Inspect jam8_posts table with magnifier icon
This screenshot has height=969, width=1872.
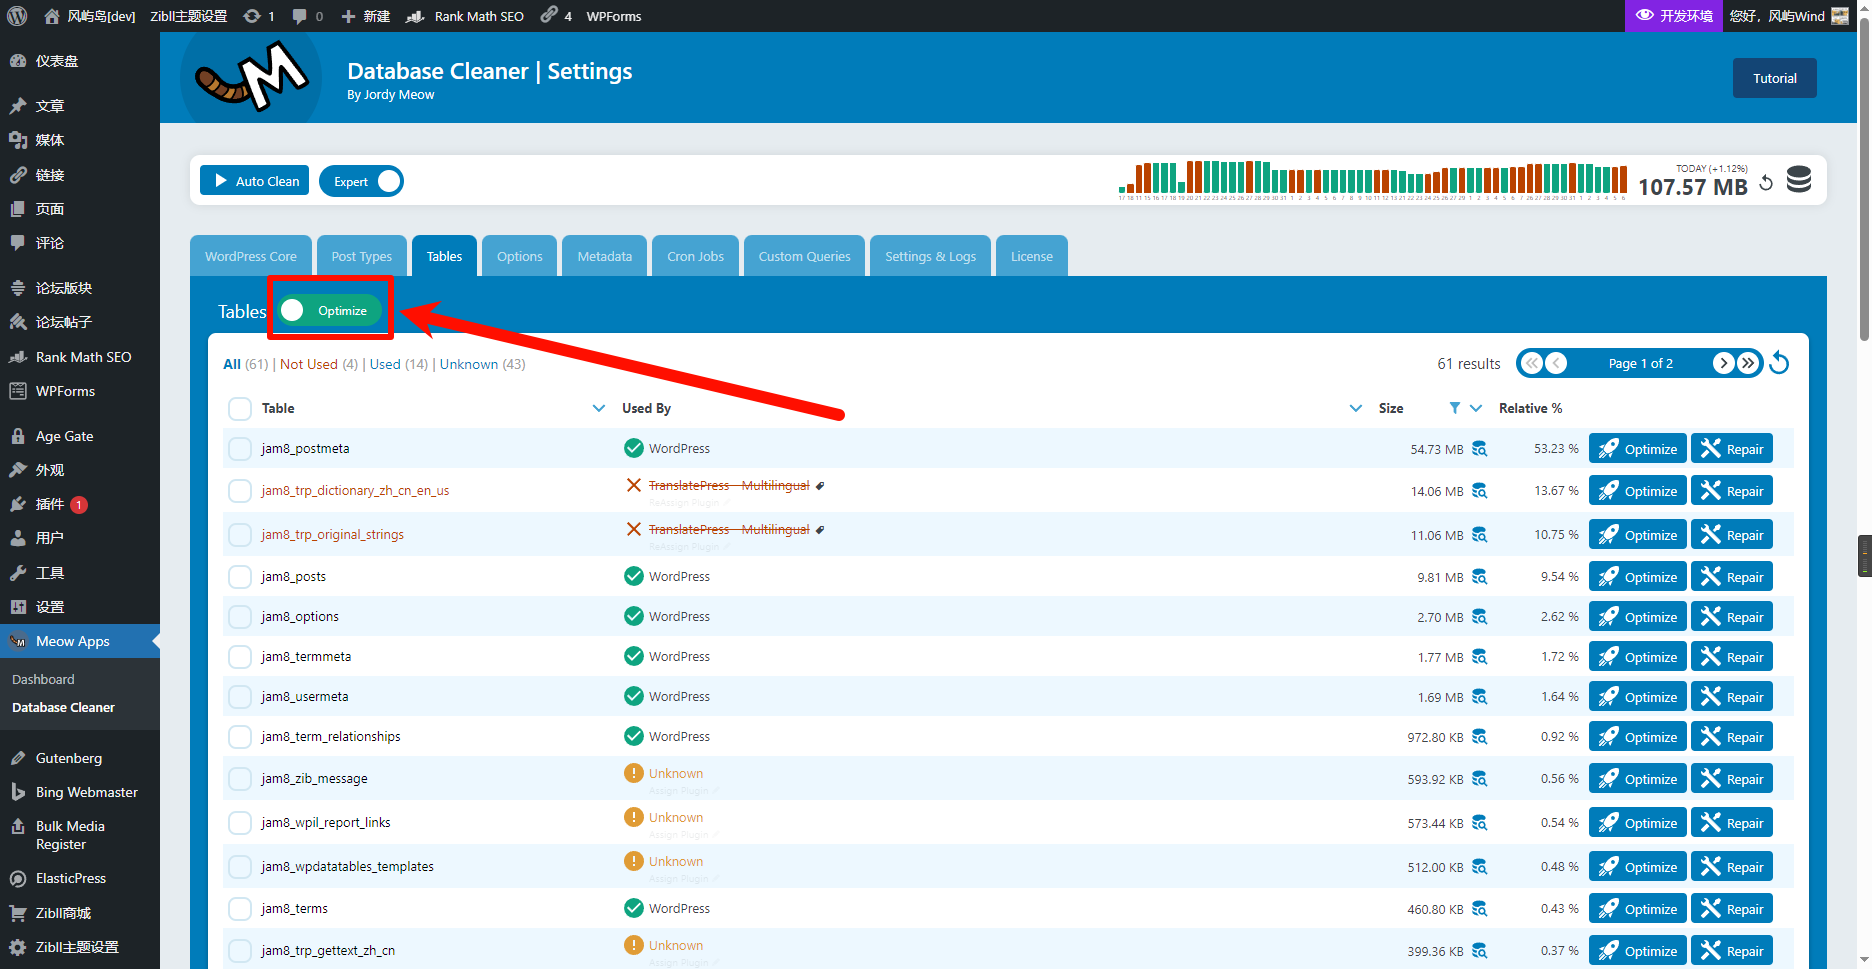point(1479,577)
